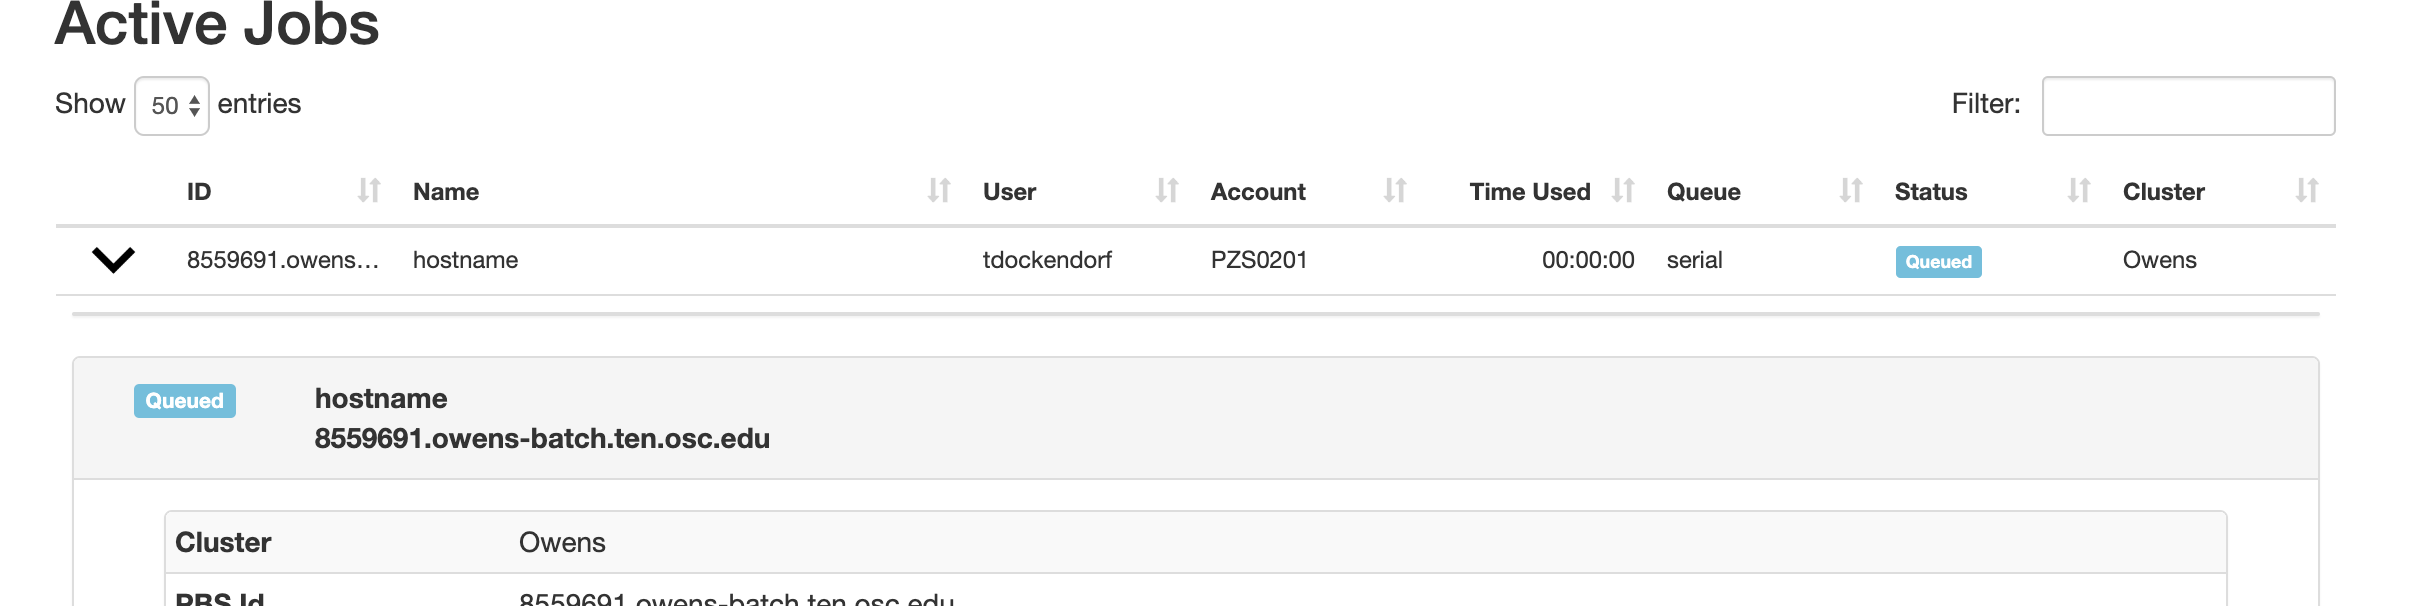Click the sort arrows on the Status column

click(x=2080, y=191)
